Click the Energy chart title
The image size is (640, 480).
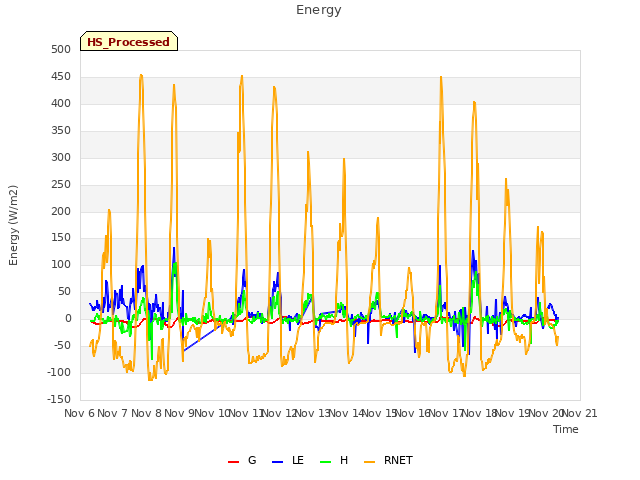(319, 10)
